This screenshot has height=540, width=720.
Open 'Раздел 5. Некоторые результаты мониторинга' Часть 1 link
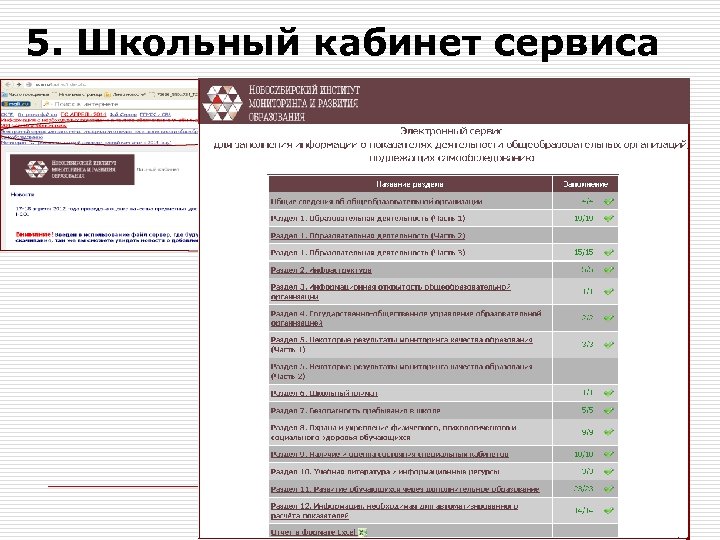click(x=401, y=344)
